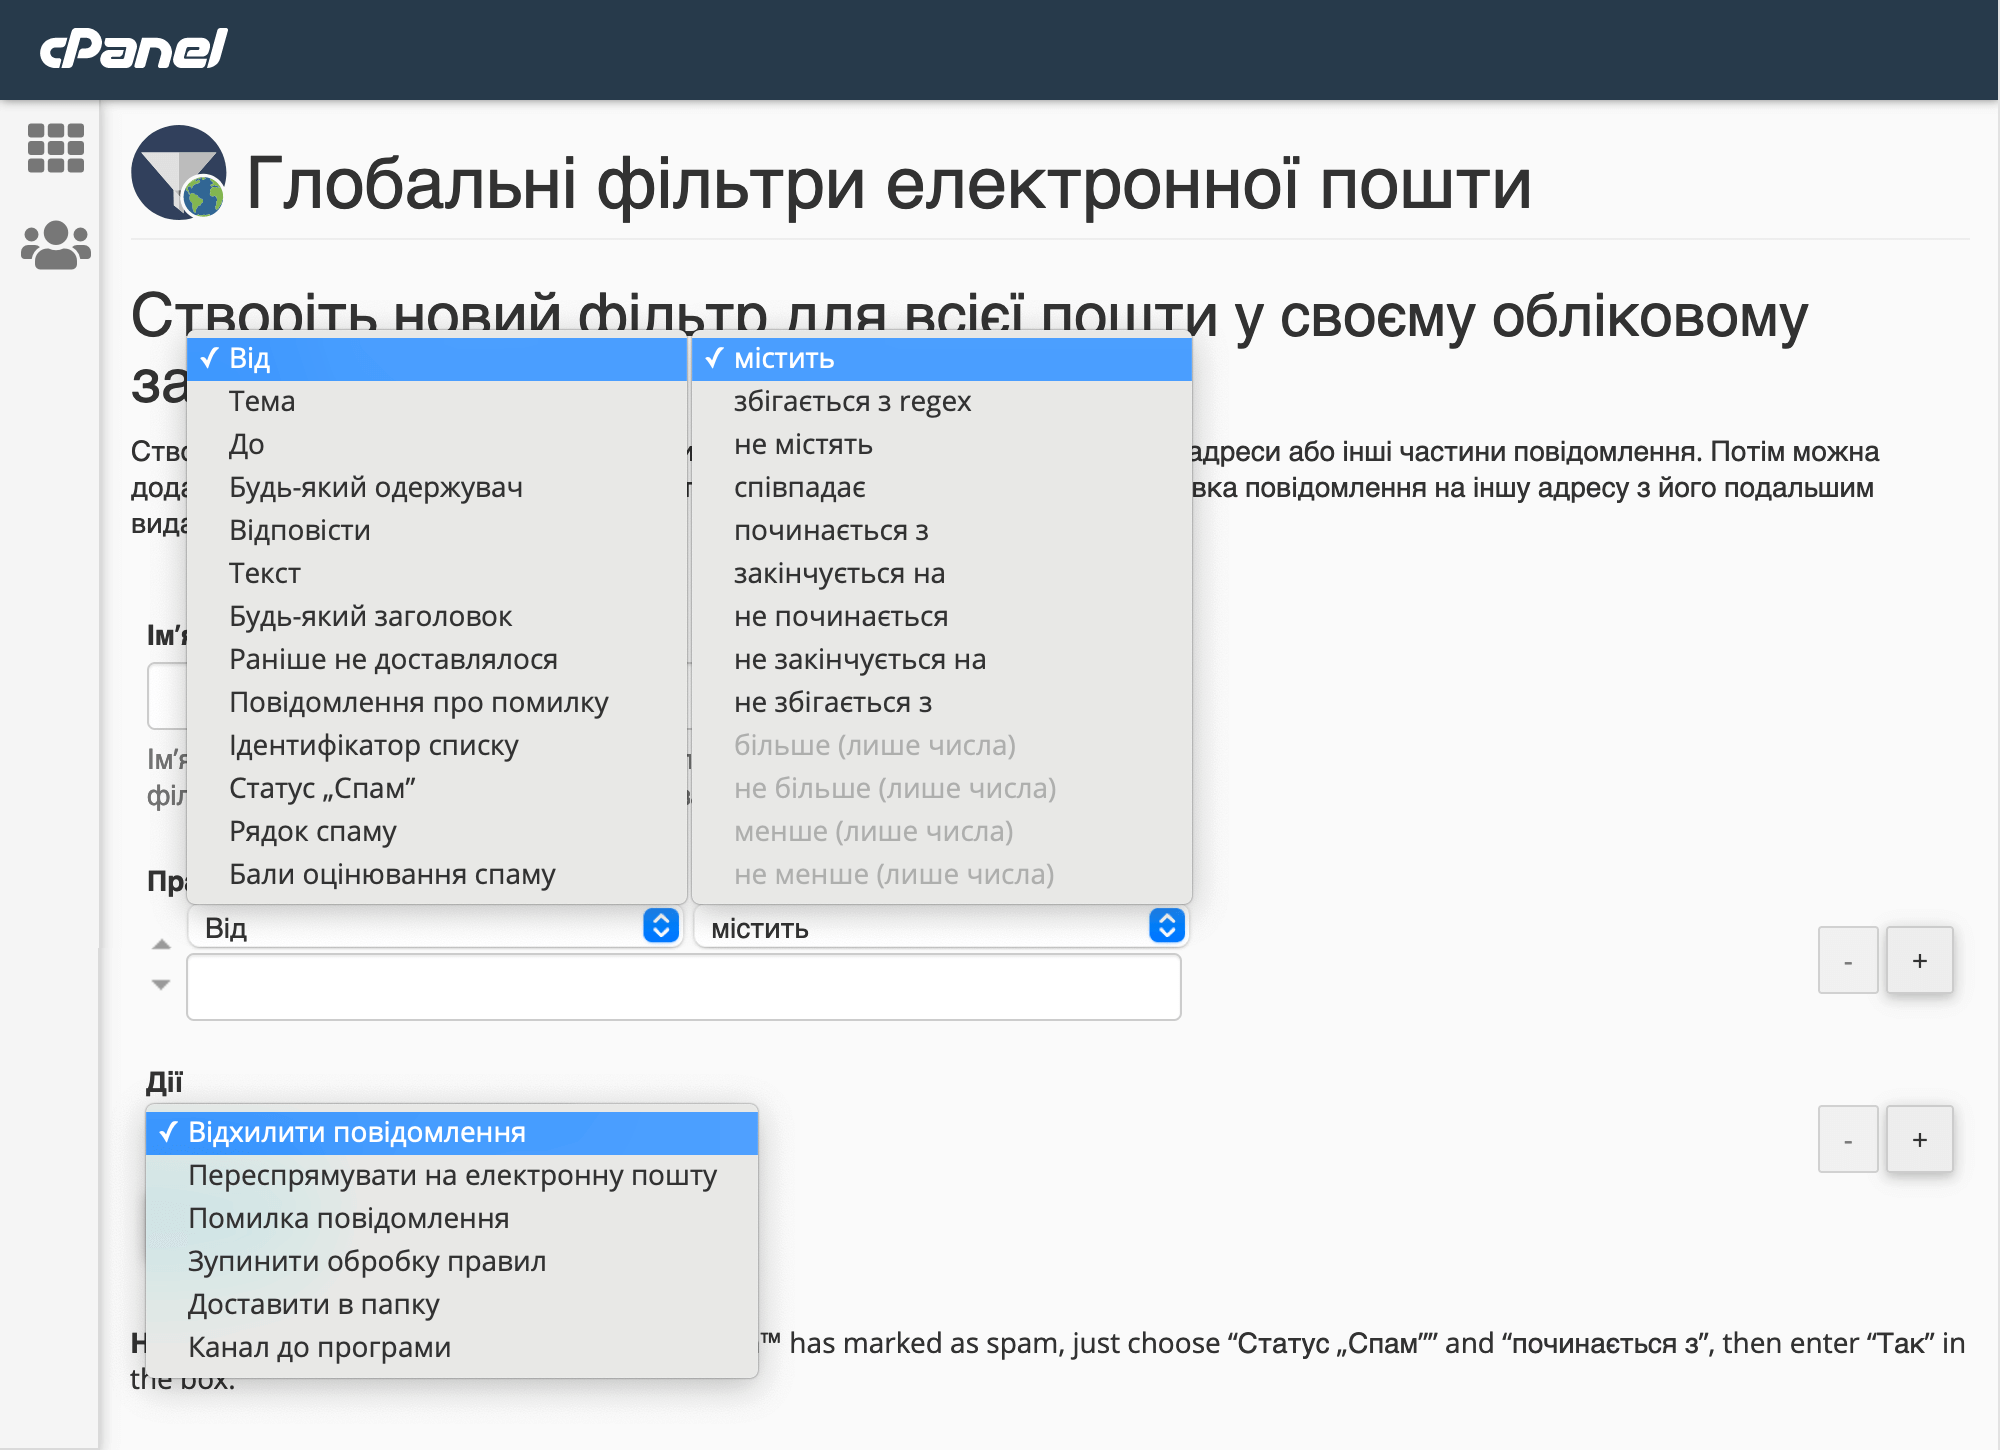
Task: Choose 'Помилка повідомлення' action
Action: (452, 1218)
